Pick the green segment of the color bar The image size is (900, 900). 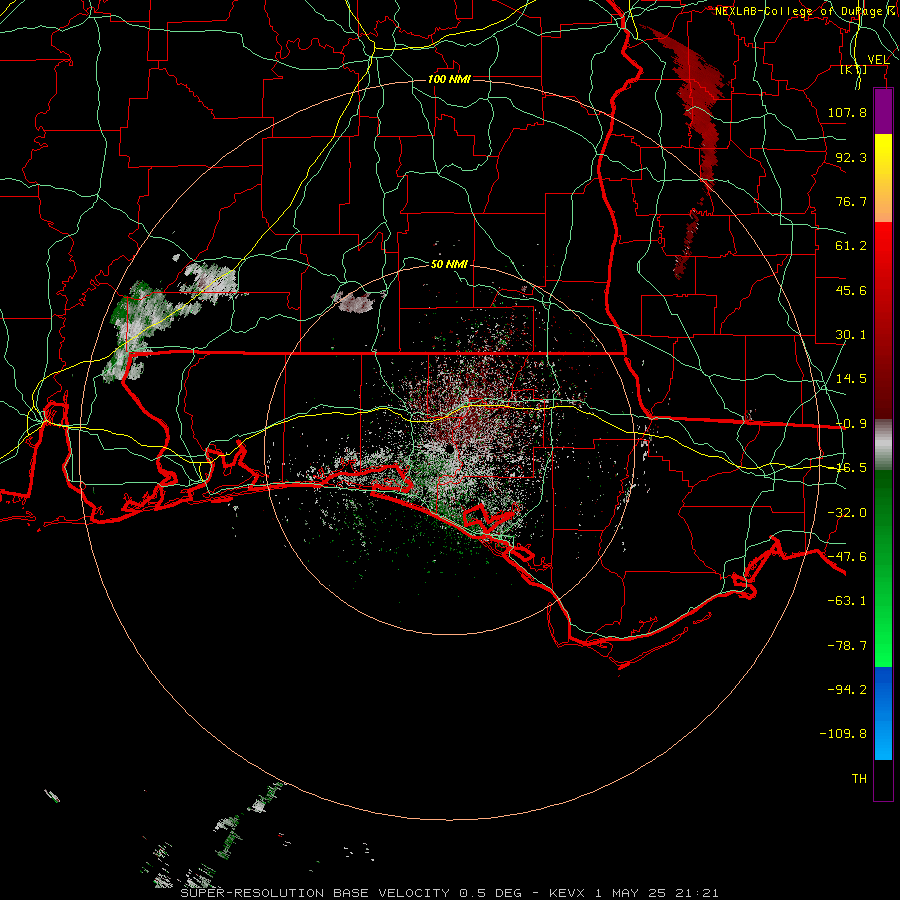[x=883, y=568]
